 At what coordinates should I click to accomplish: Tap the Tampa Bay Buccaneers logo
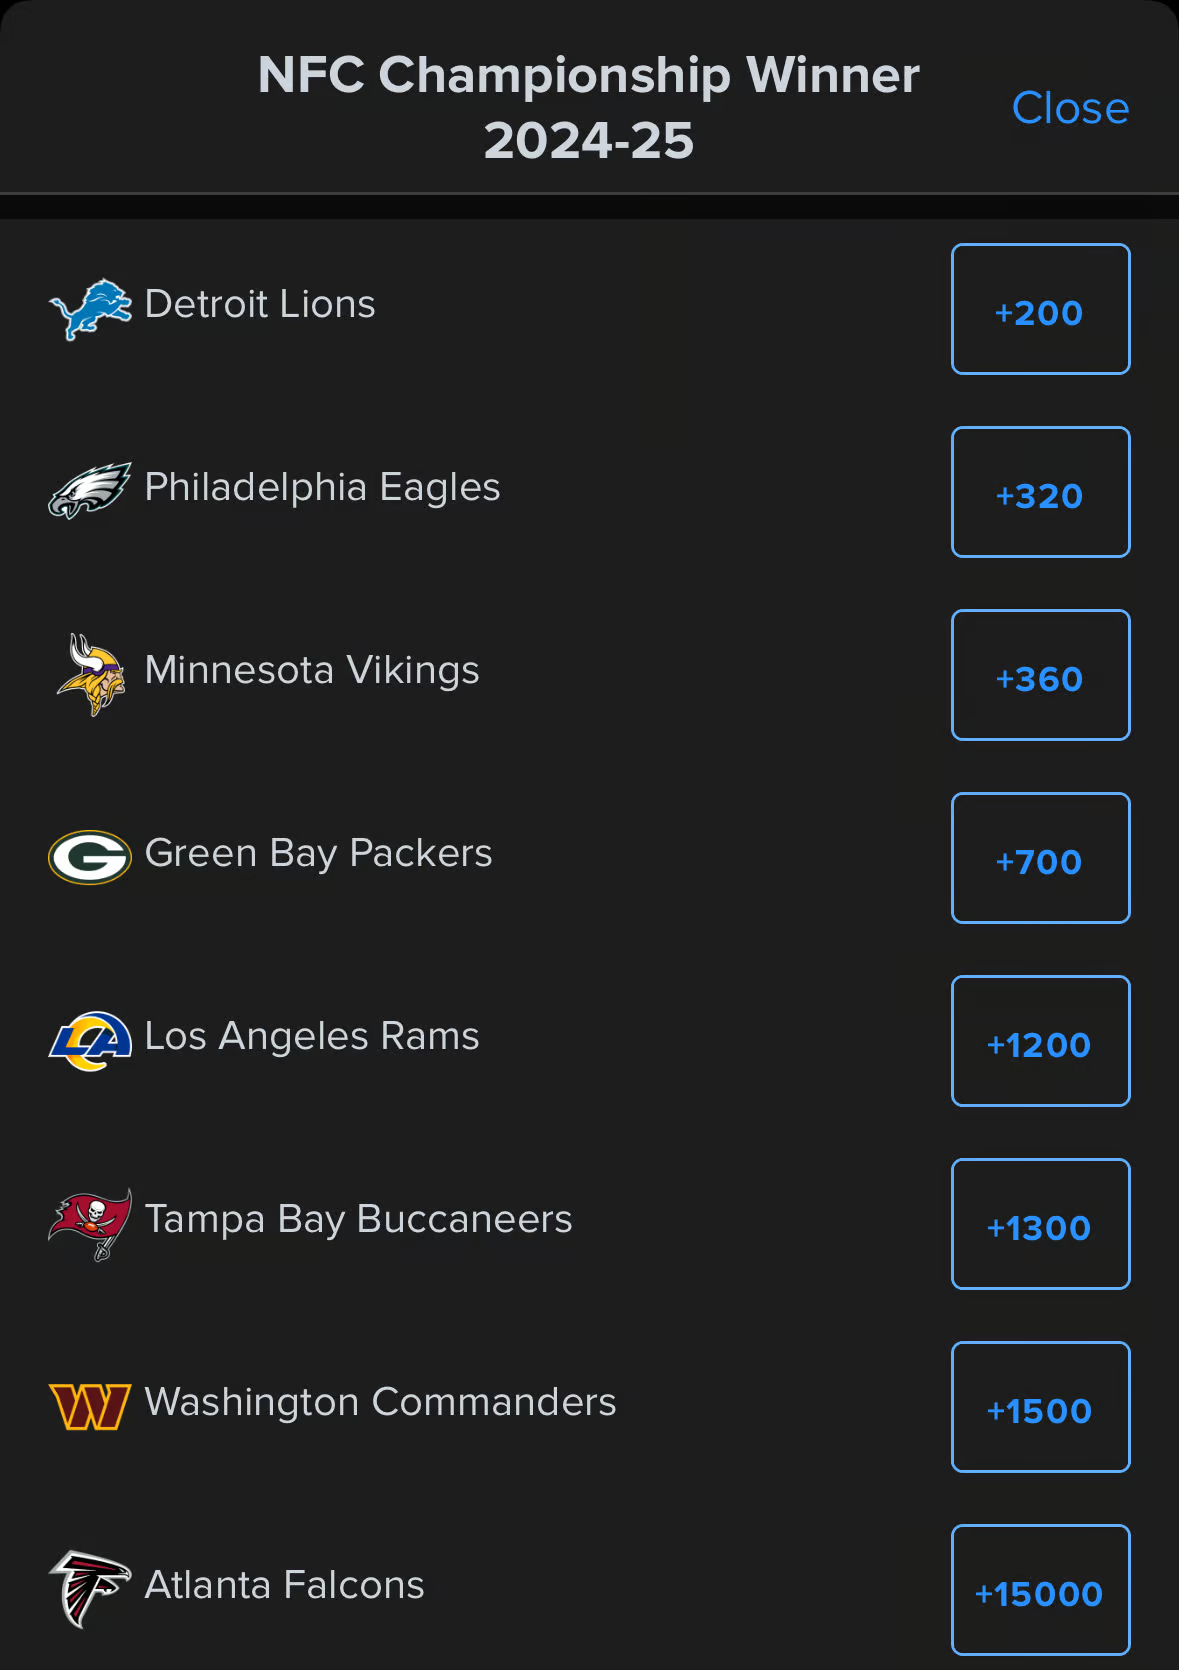[90, 1223]
